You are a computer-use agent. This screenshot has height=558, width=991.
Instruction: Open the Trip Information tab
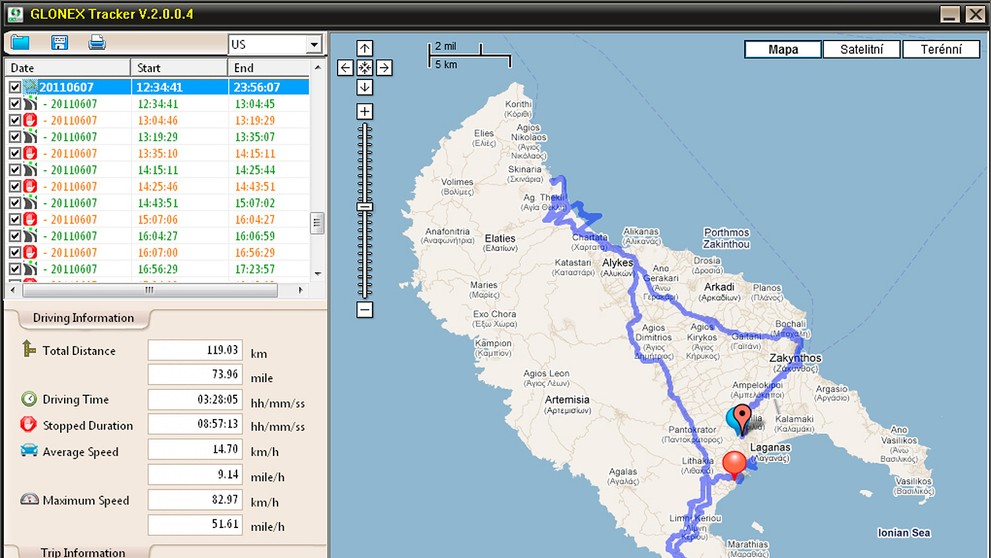(x=83, y=552)
